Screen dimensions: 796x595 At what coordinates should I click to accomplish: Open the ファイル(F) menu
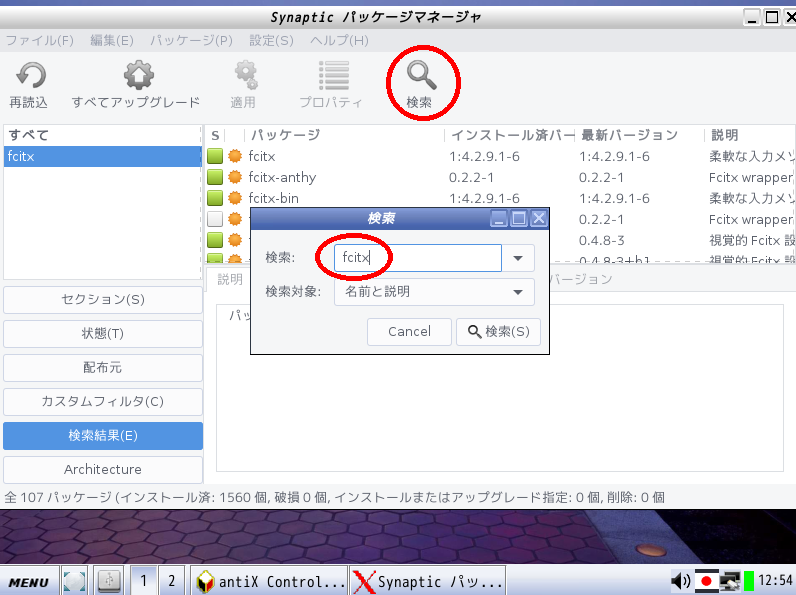click(40, 41)
